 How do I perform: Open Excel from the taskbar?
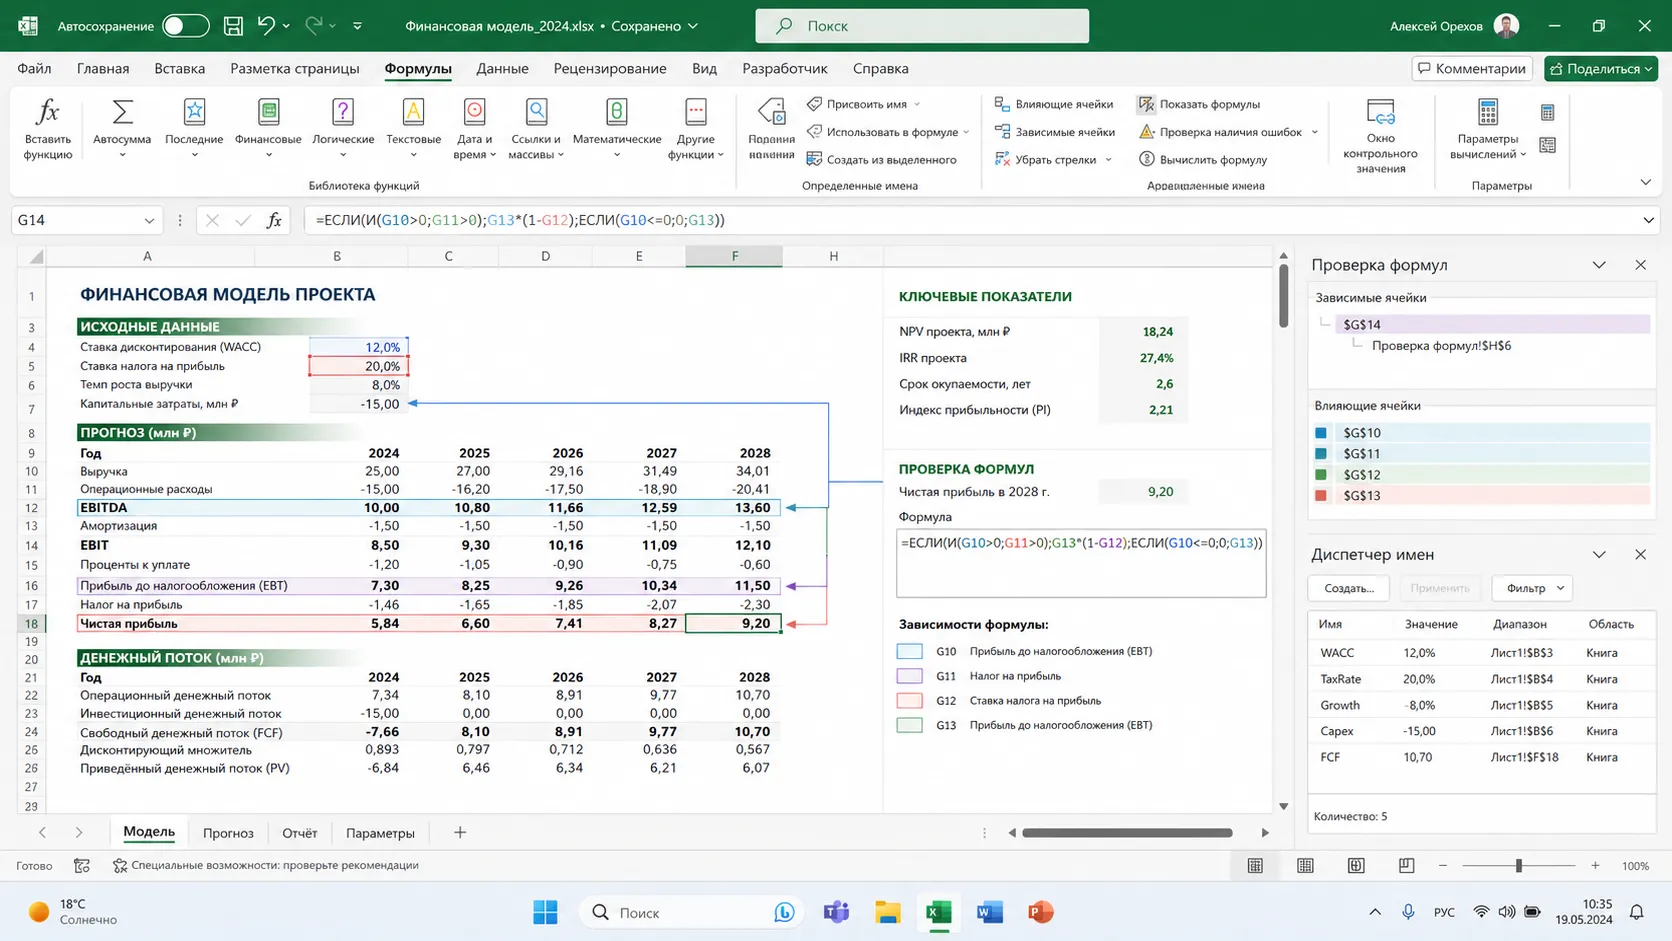pyautogui.click(x=938, y=912)
